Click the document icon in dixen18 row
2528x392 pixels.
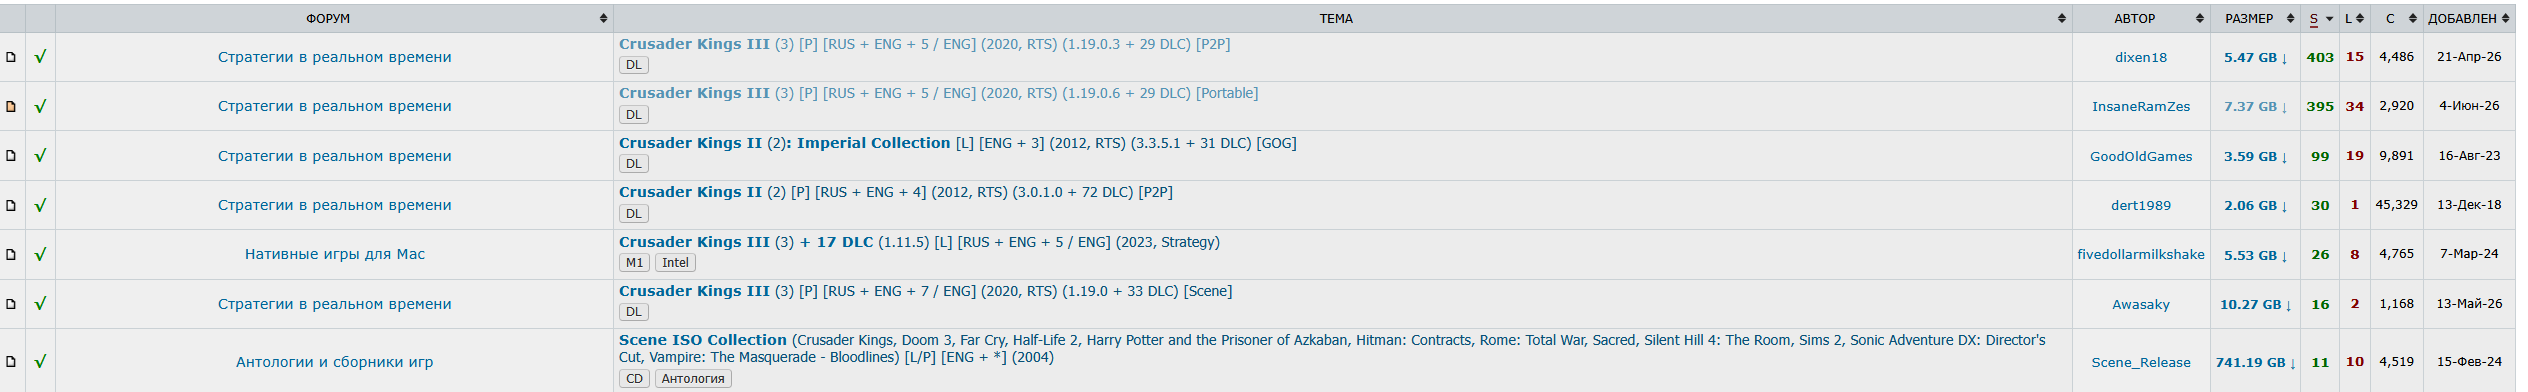click(11, 57)
